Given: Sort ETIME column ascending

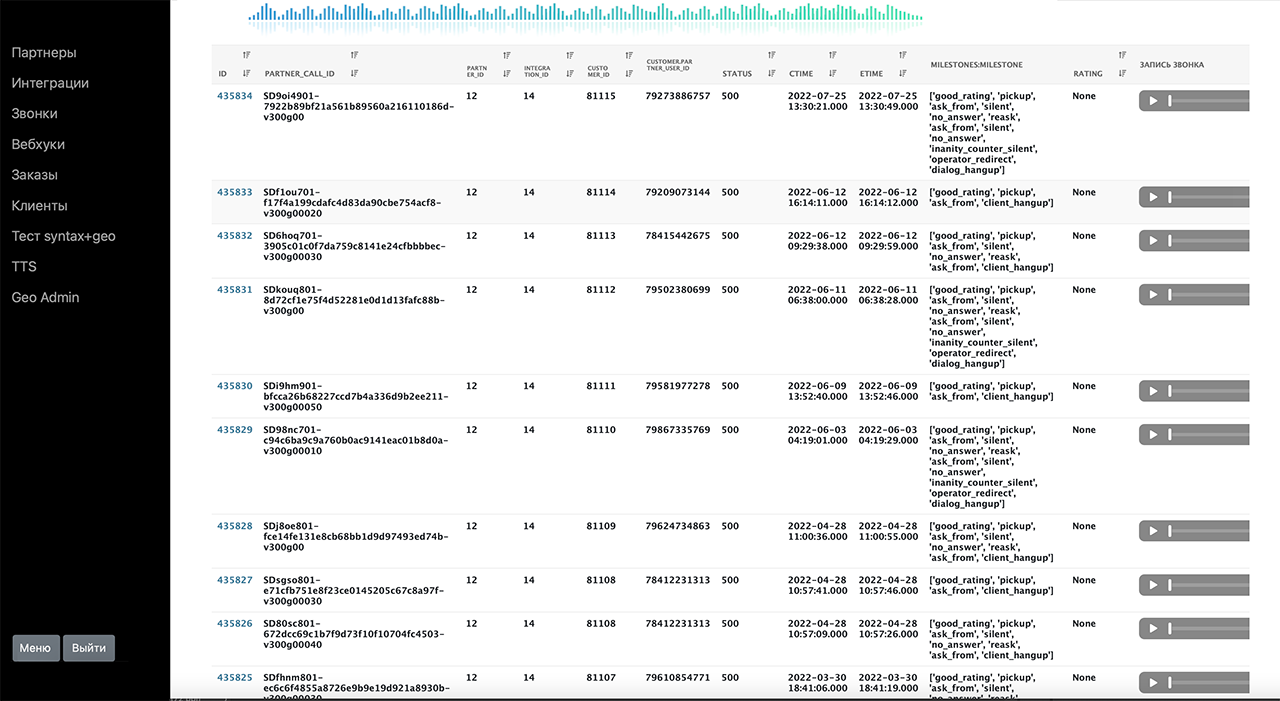Looking at the screenshot, I should pos(902,54).
